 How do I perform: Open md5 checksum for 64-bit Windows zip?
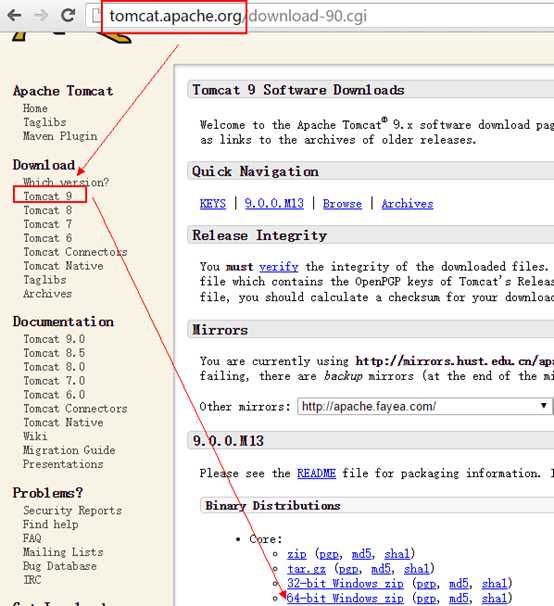pyautogui.click(x=459, y=598)
